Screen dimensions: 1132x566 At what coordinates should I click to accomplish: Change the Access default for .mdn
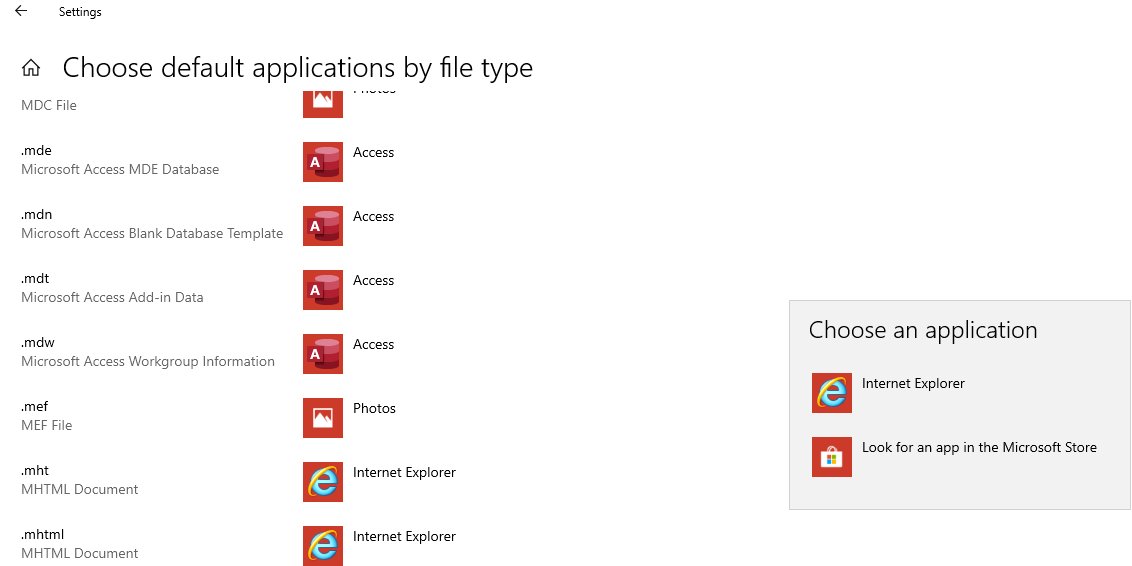(373, 217)
